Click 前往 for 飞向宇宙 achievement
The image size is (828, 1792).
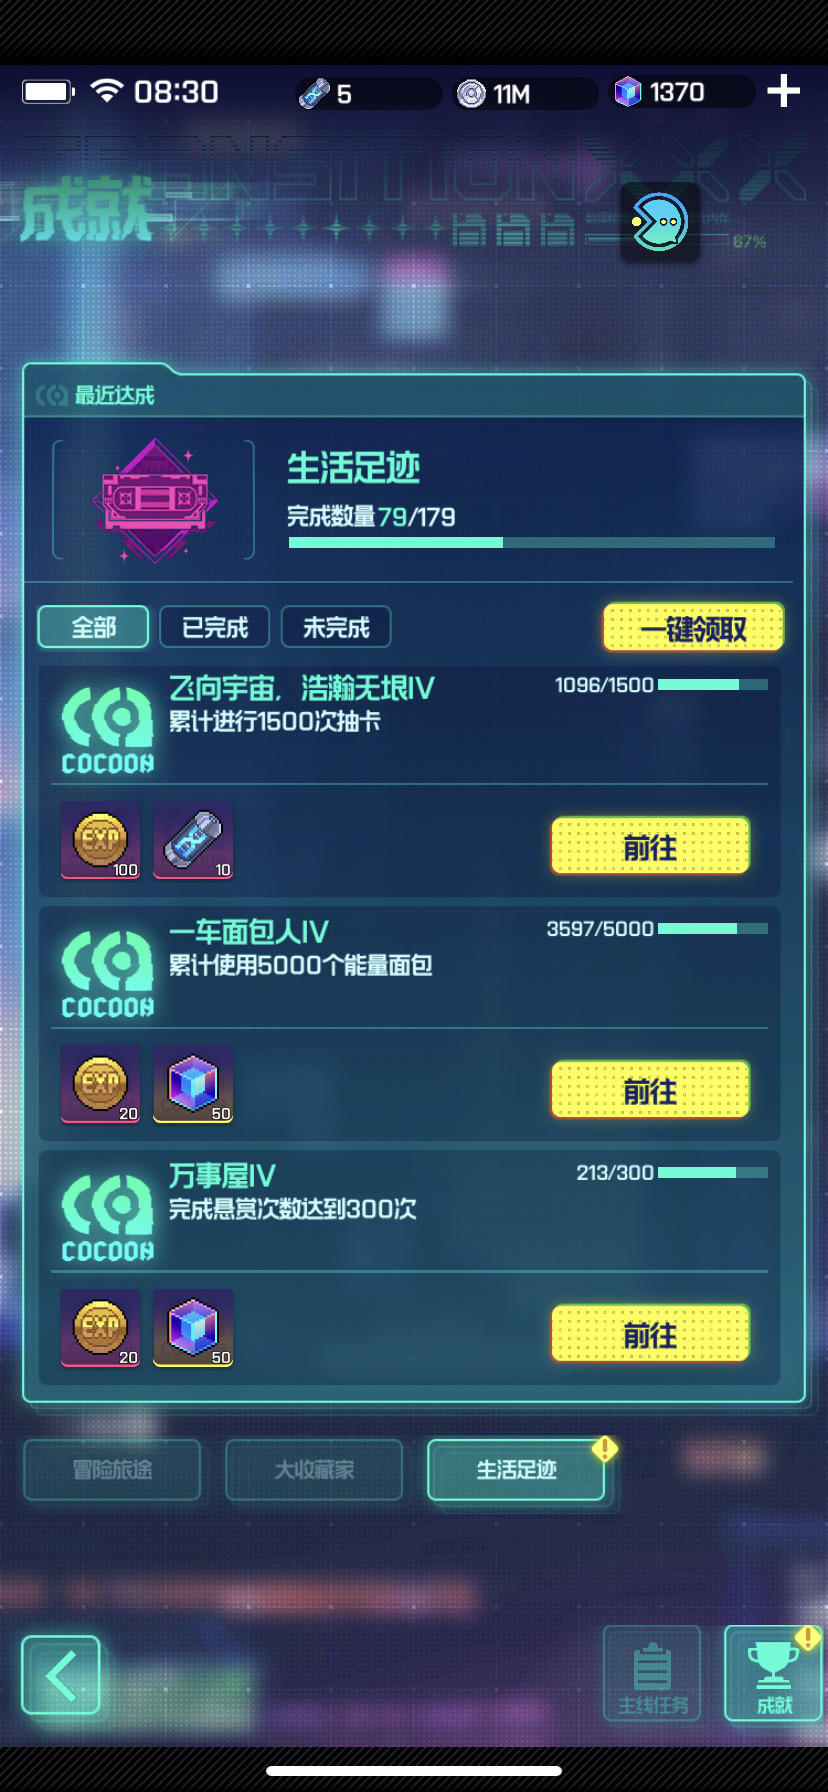[x=650, y=847]
